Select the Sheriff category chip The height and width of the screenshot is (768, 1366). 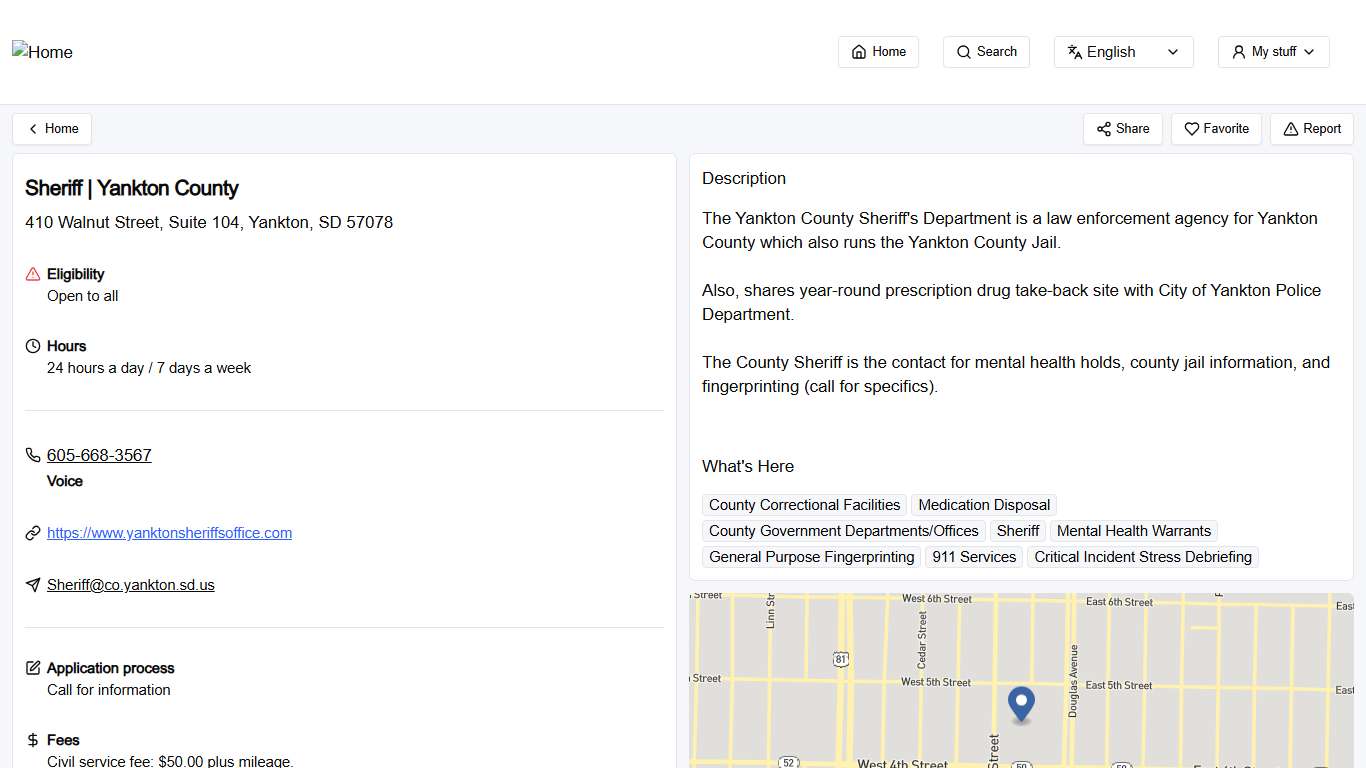pyautogui.click(x=1018, y=531)
